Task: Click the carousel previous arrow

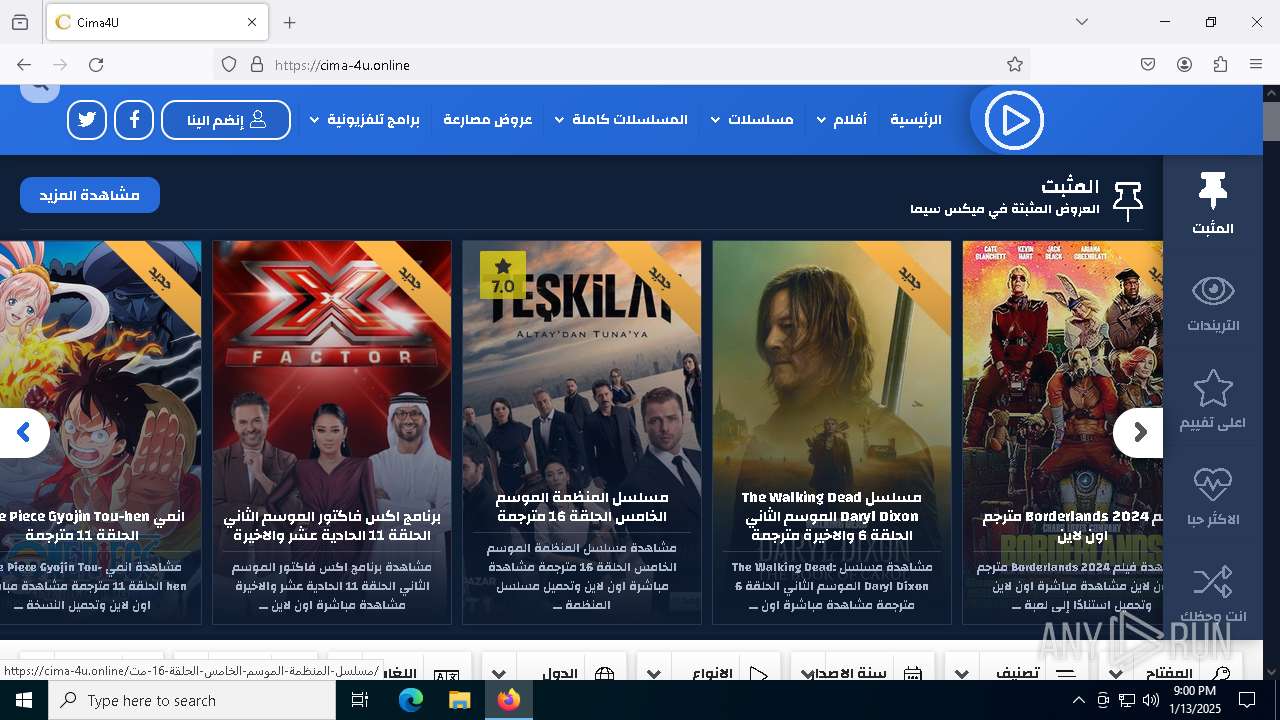Action: (x=24, y=433)
